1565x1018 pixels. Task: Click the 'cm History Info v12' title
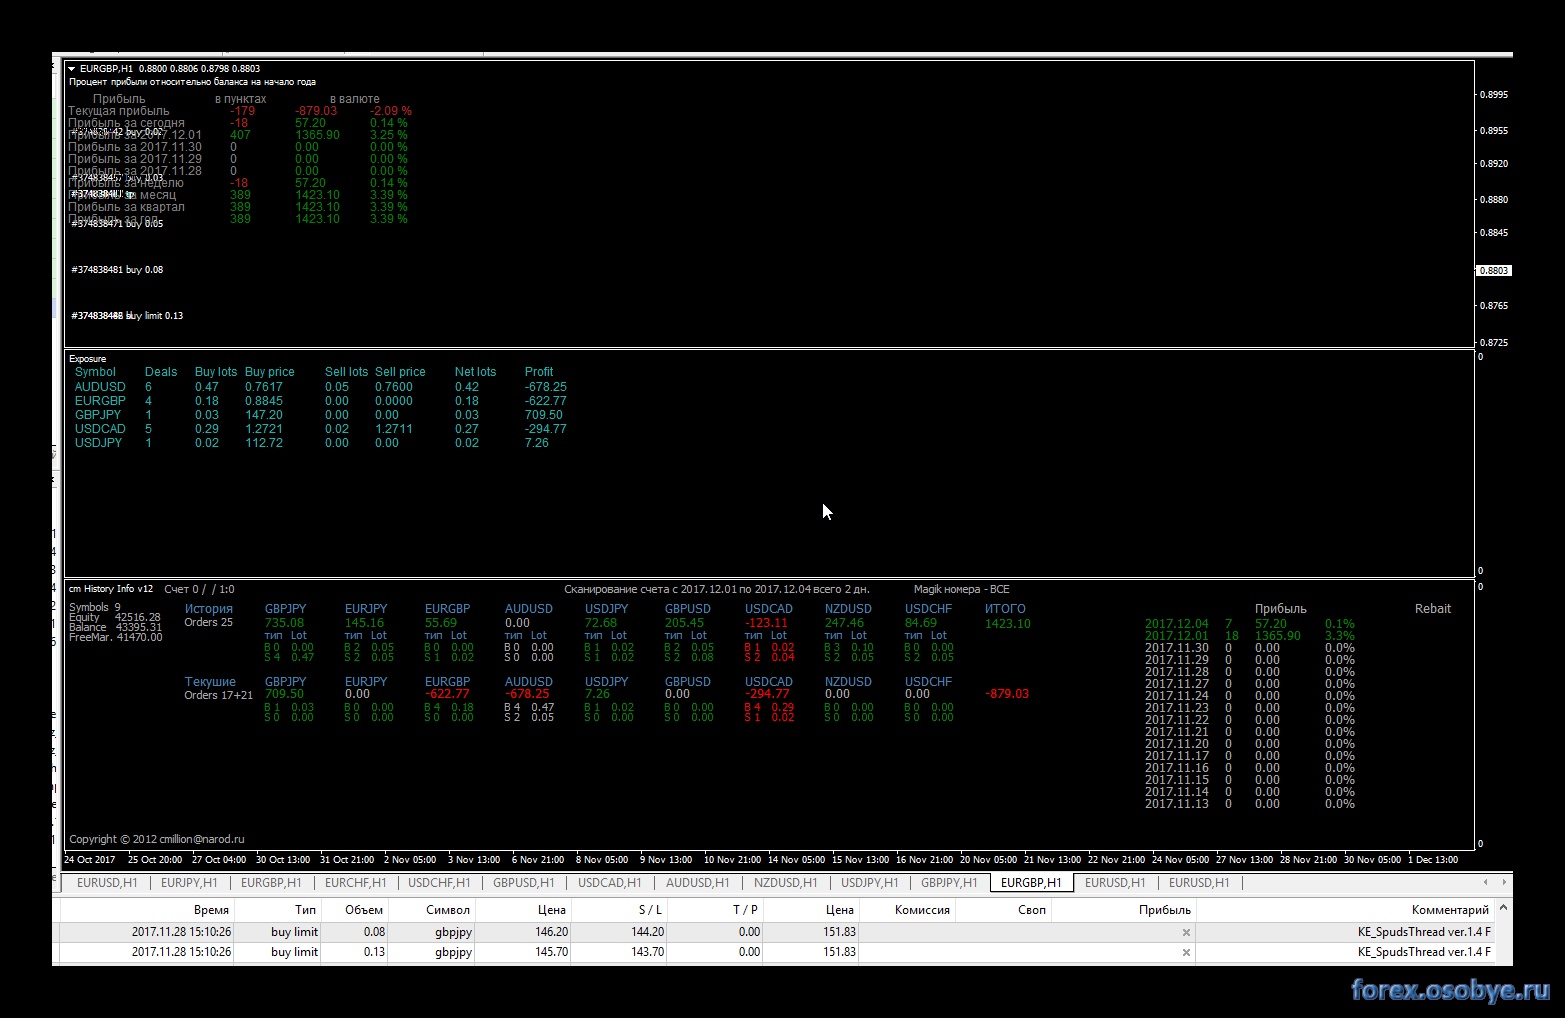(111, 589)
